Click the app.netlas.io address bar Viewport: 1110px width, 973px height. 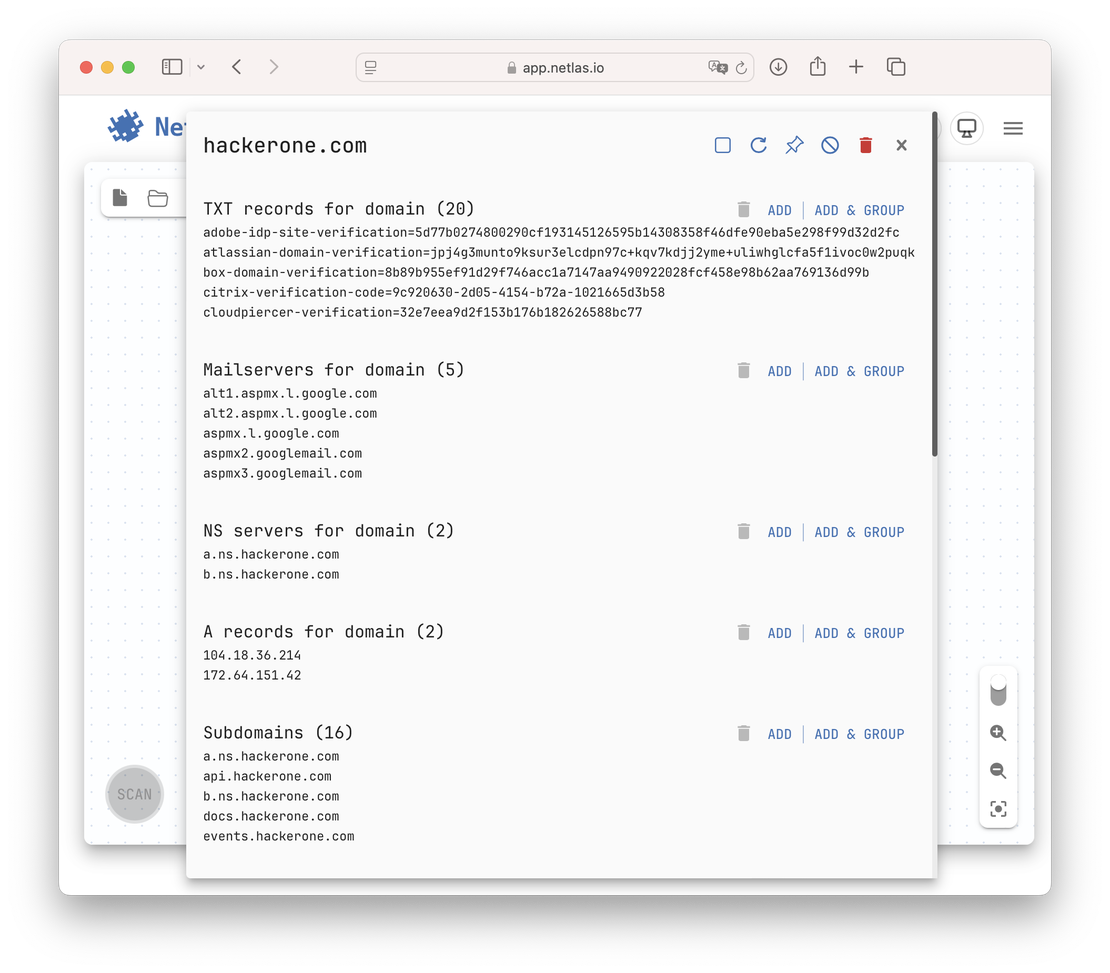555,66
